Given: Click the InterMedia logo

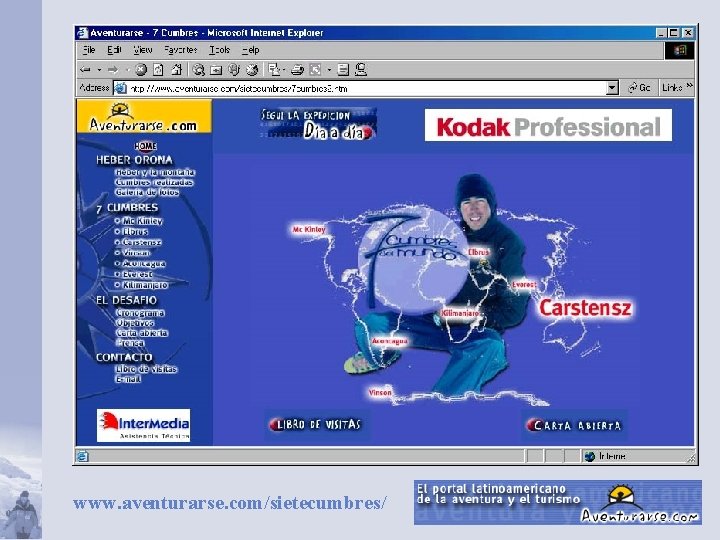Looking at the screenshot, I should tap(143, 425).
